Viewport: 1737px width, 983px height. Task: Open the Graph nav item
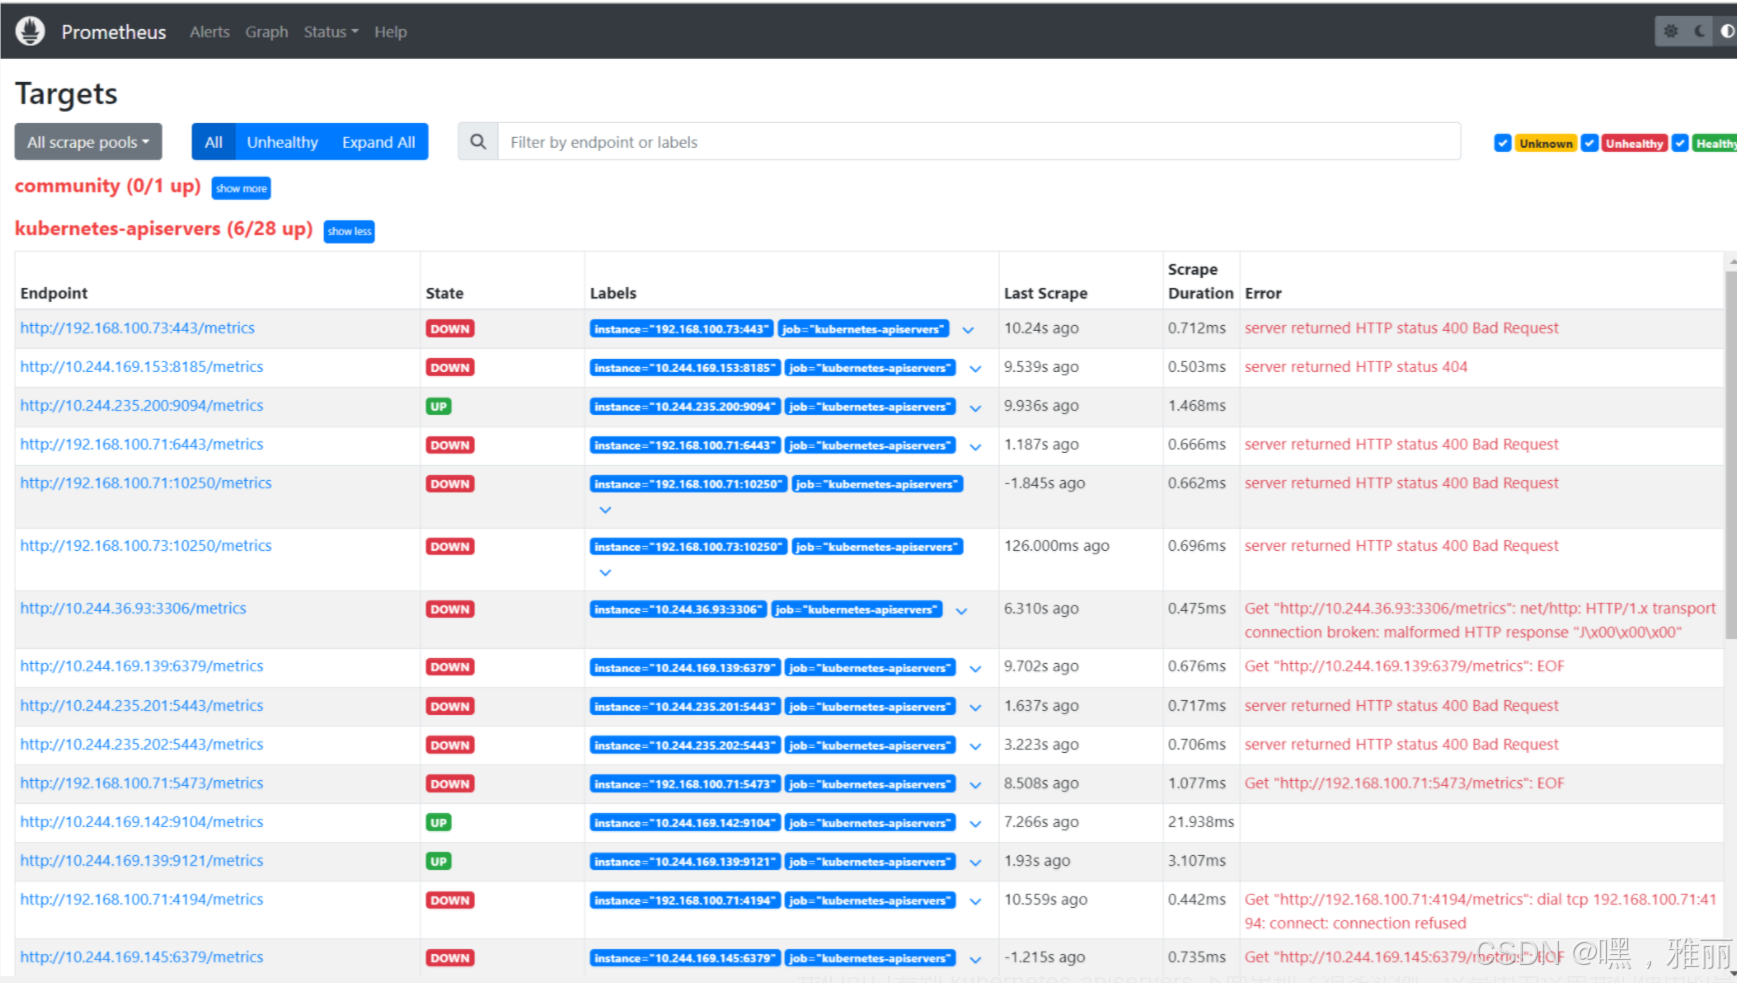pos(267,32)
